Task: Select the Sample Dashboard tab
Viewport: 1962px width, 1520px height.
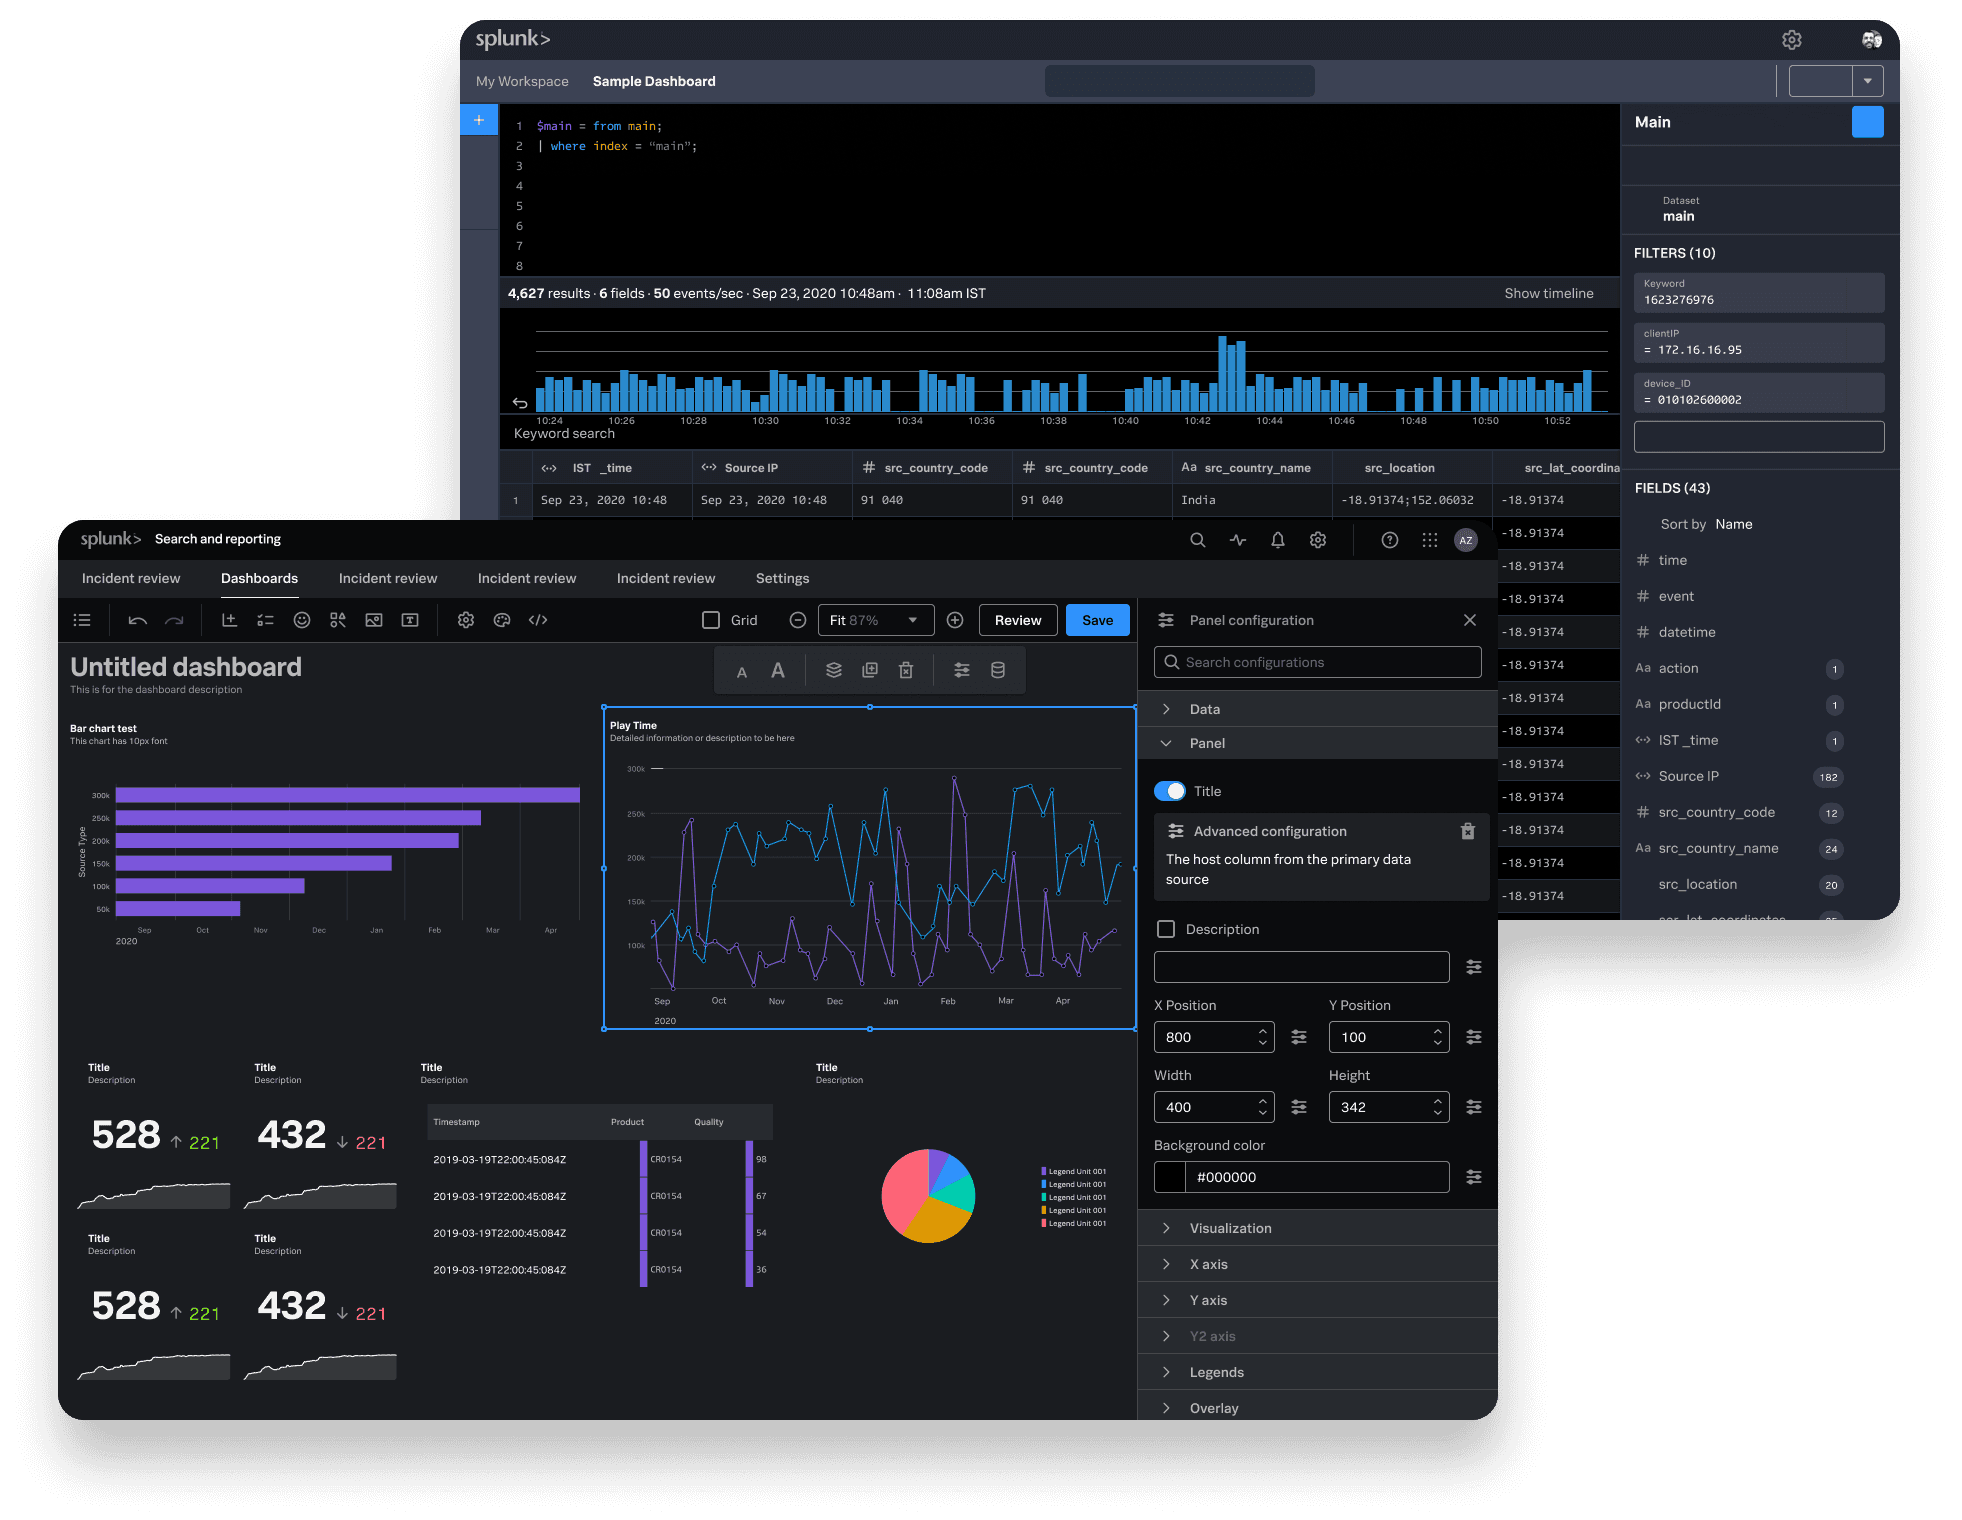Action: coord(654,81)
